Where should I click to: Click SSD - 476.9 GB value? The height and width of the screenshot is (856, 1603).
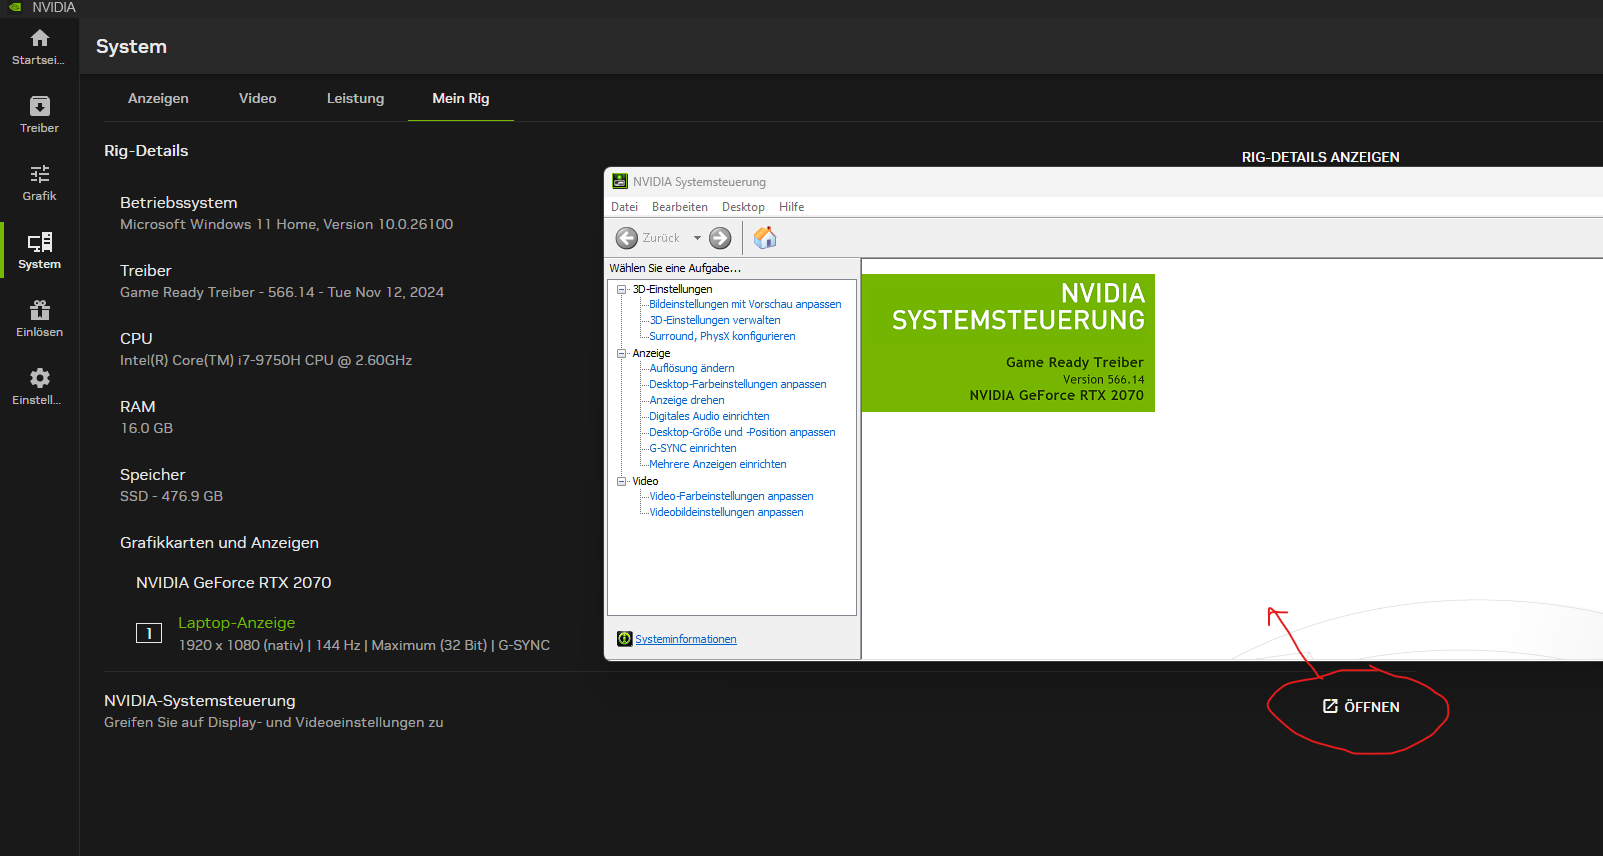[171, 496]
